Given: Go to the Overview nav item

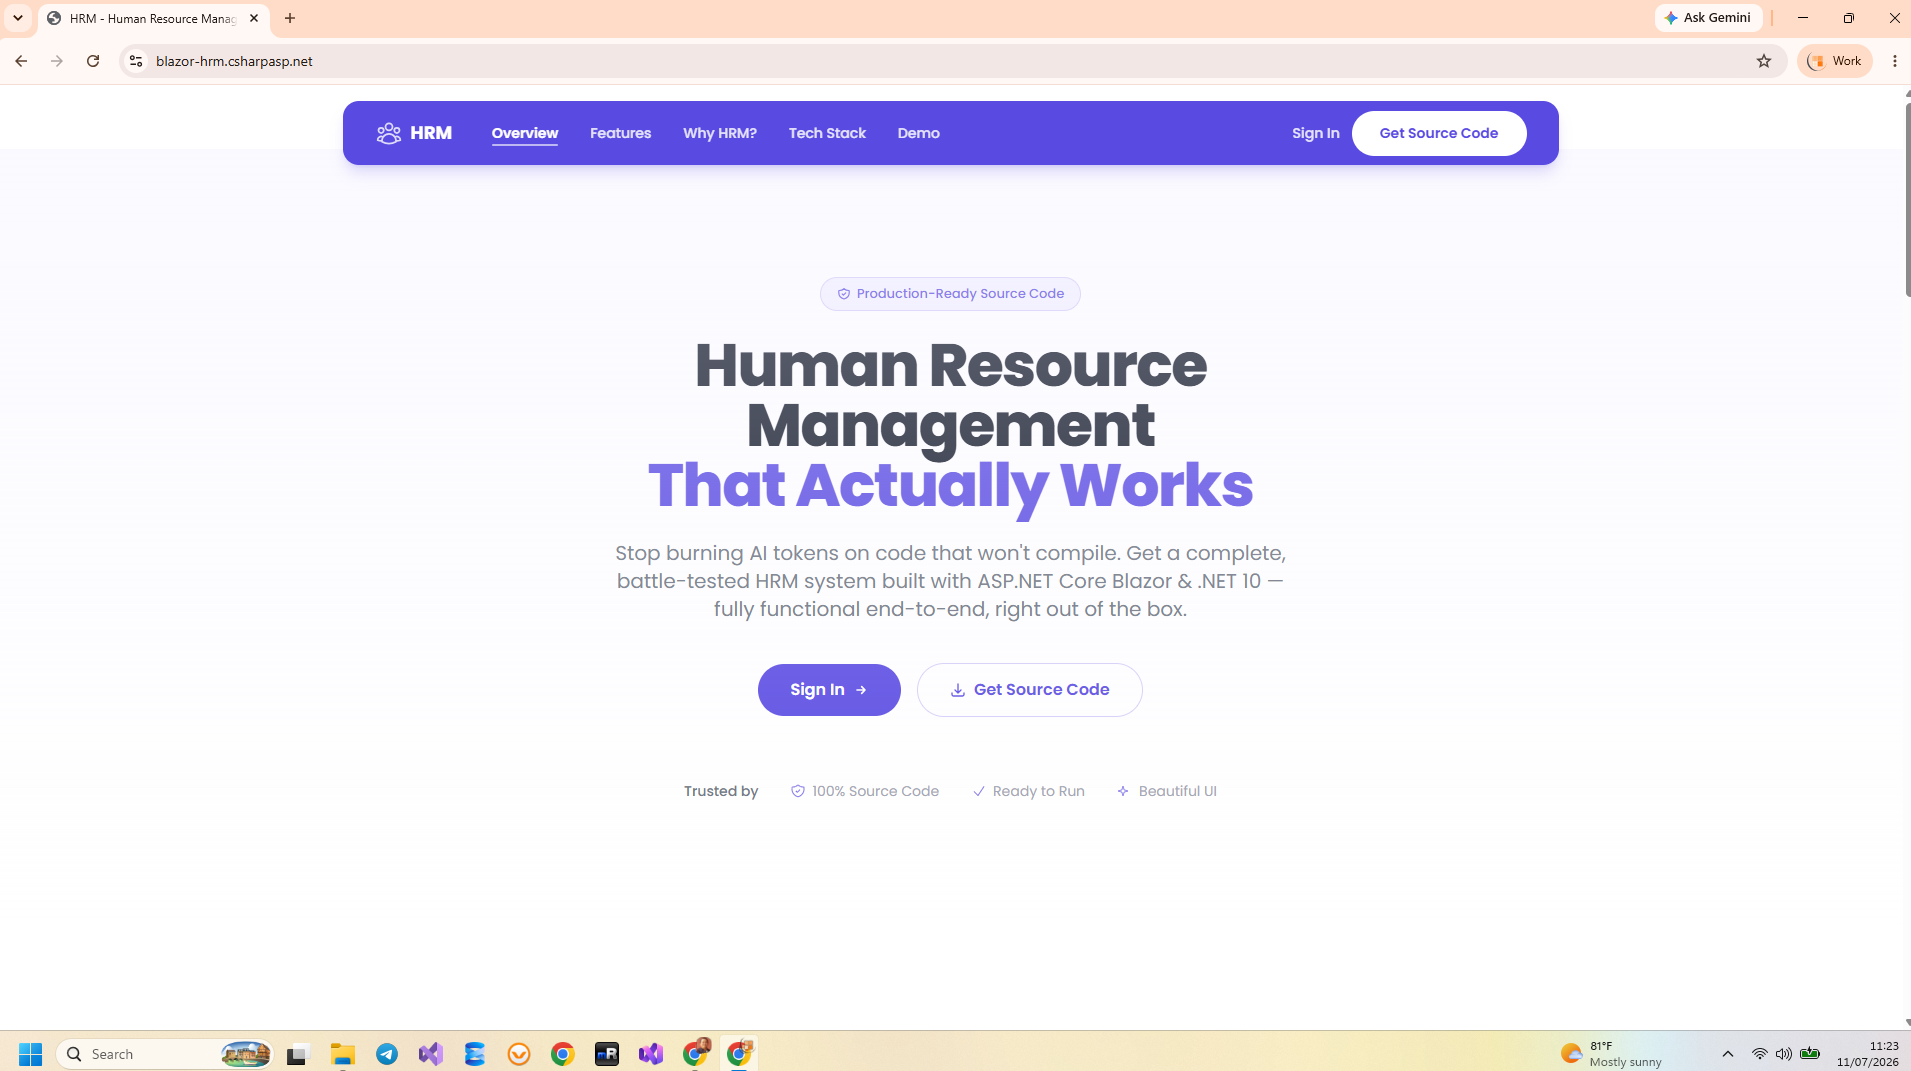Looking at the screenshot, I should (x=525, y=133).
